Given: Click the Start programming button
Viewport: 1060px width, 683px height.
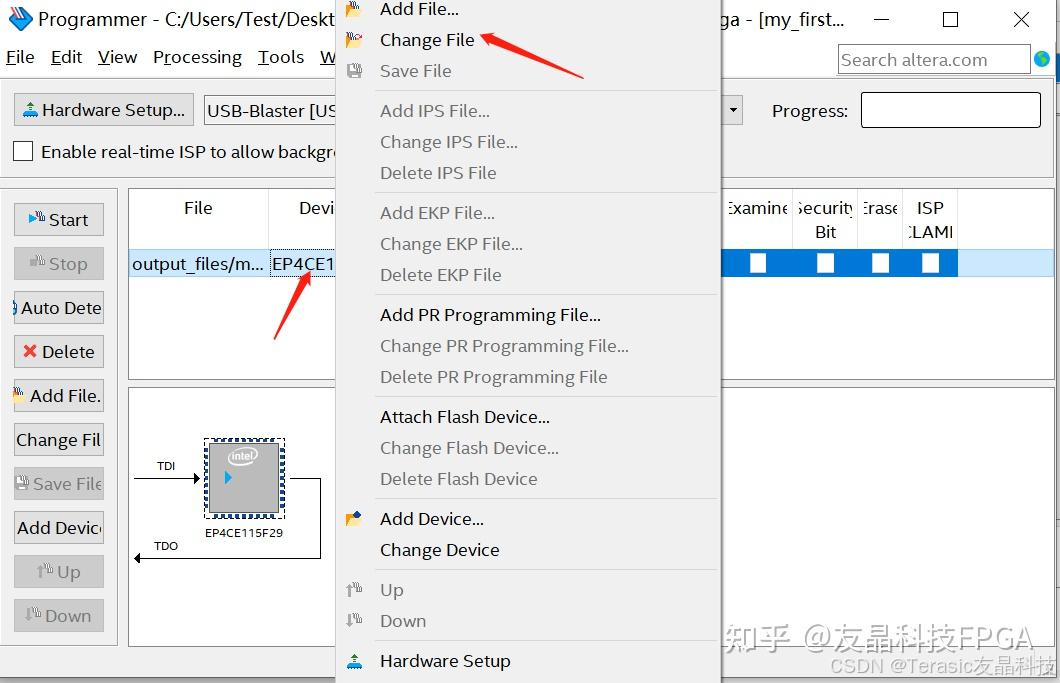Looking at the screenshot, I should (59, 220).
